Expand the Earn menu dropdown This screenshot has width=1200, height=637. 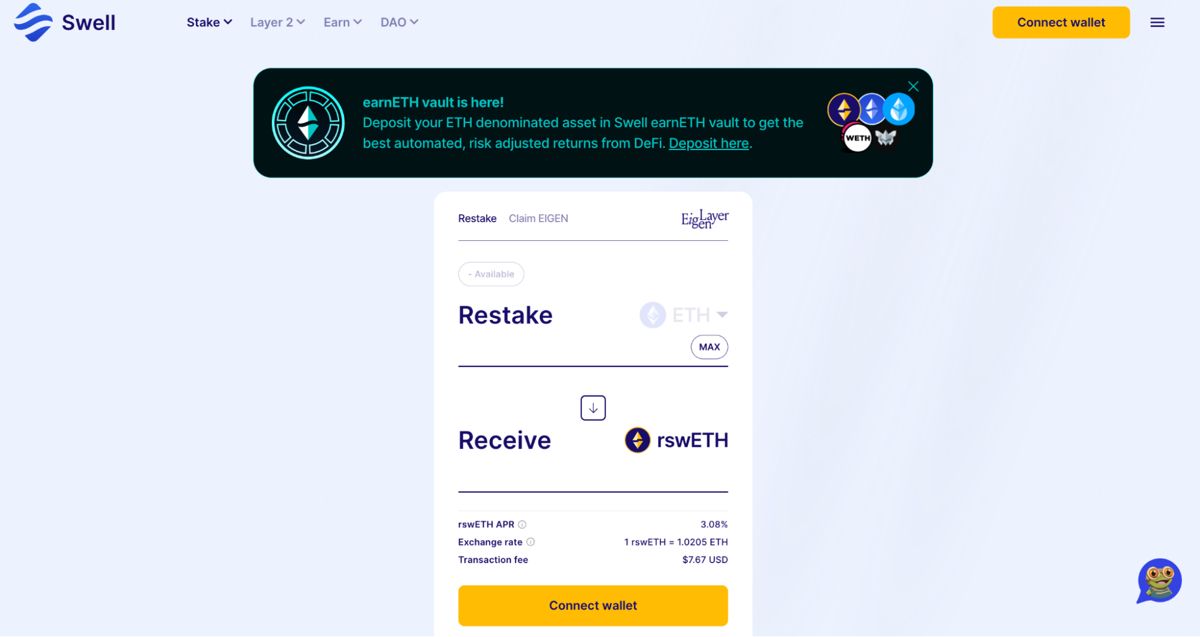(343, 22)
